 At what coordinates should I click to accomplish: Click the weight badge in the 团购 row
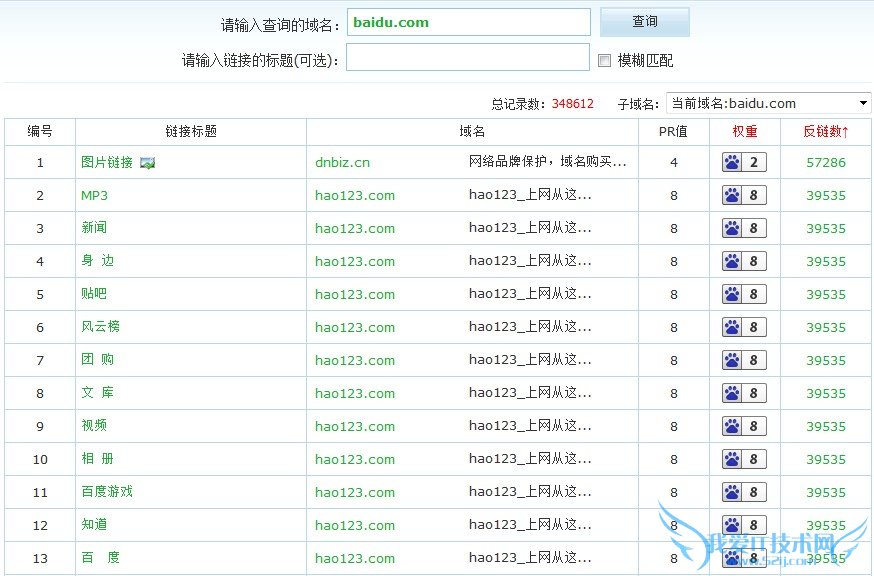(744, 360)
